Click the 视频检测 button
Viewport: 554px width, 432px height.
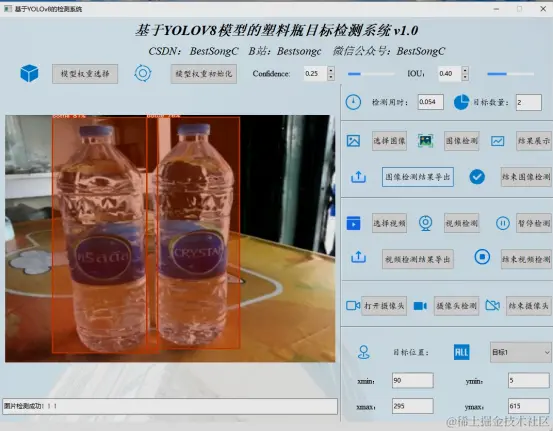click(462, 223)
